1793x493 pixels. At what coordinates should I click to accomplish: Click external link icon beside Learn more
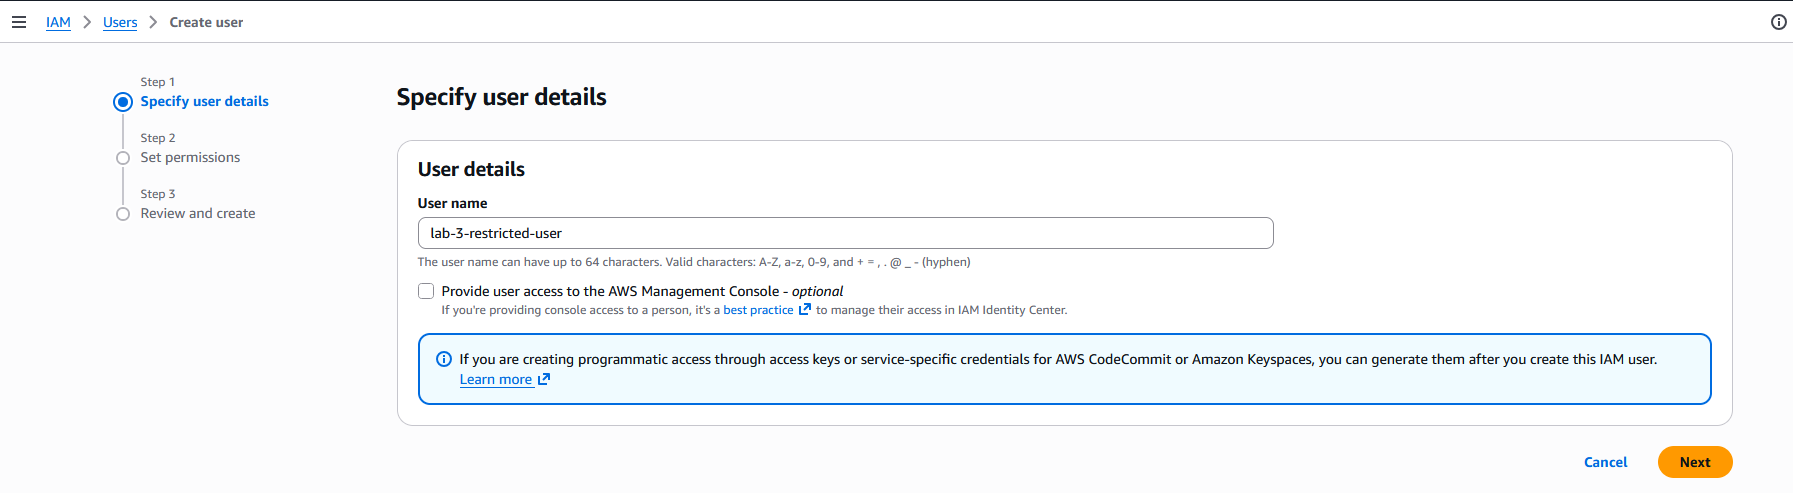click(x=544, y=379)
